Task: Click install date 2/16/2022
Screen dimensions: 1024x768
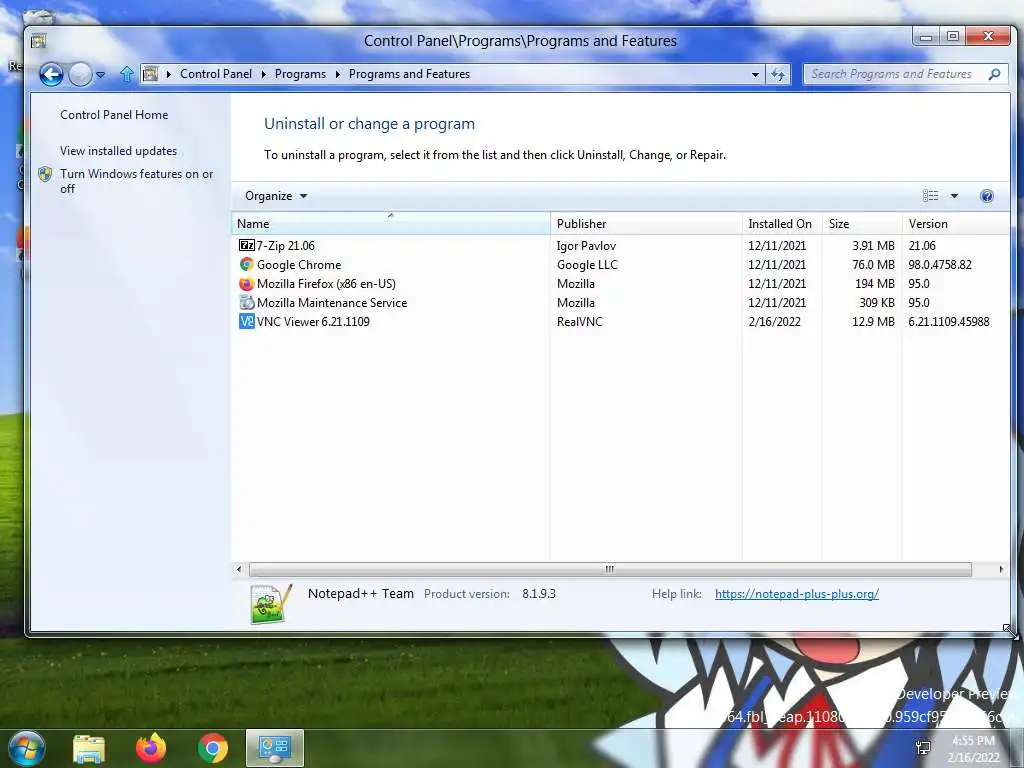Action: 775,321
